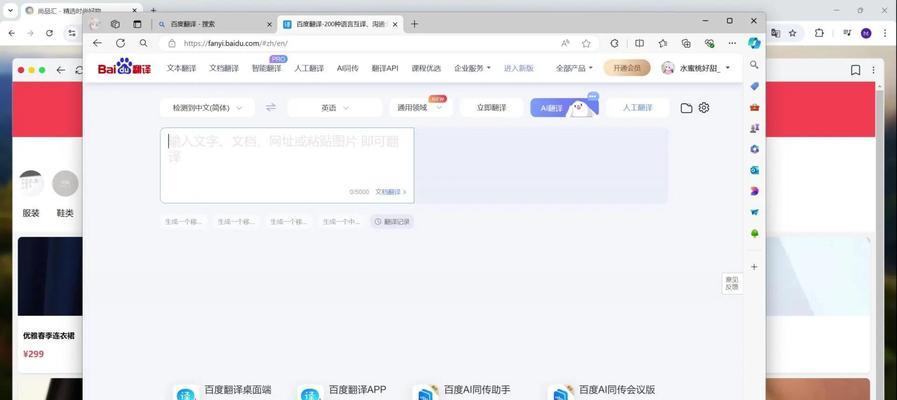Click the Edge address bar search icon
Viewport: 897px width, 400px height.
[x=143, y=43]
